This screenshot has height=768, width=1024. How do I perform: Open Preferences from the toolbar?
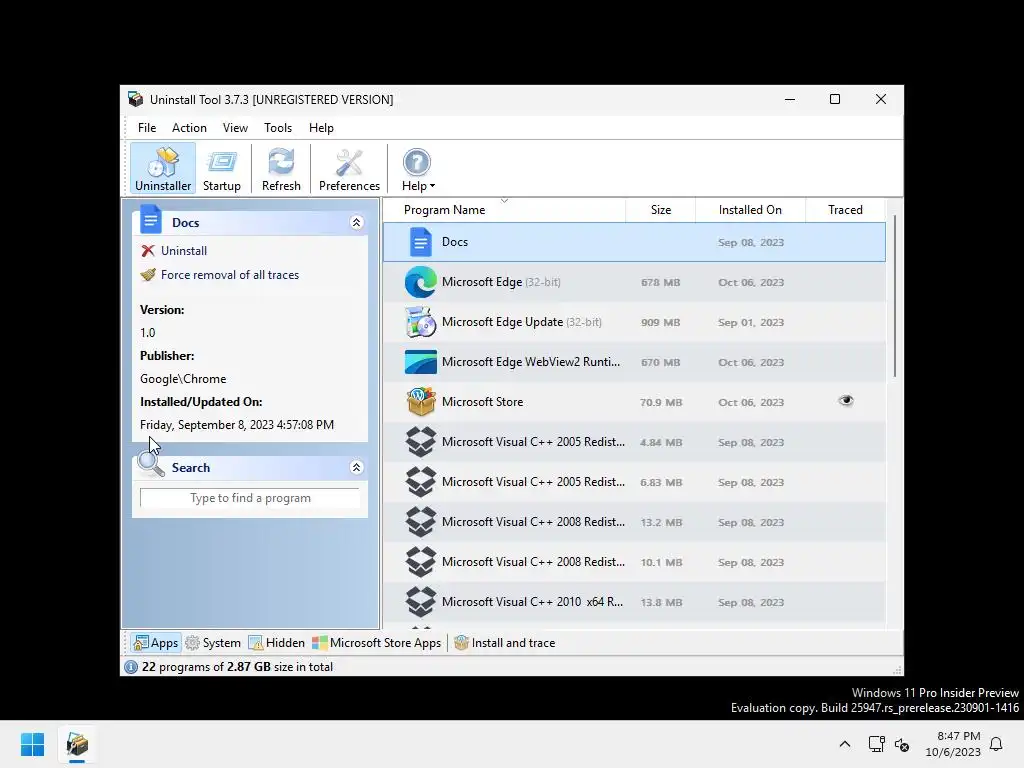point(349,169)
